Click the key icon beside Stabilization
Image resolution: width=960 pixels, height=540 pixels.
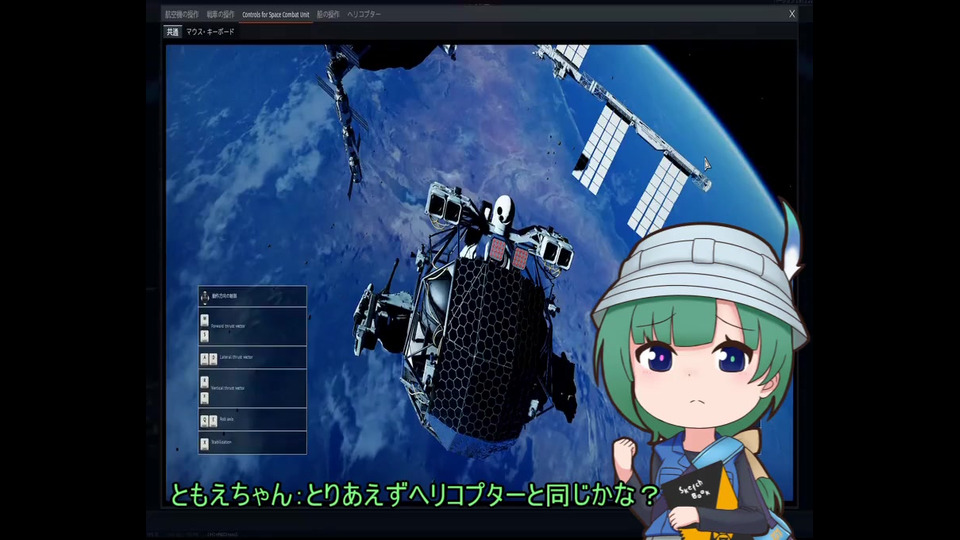(x=204, y=444)
